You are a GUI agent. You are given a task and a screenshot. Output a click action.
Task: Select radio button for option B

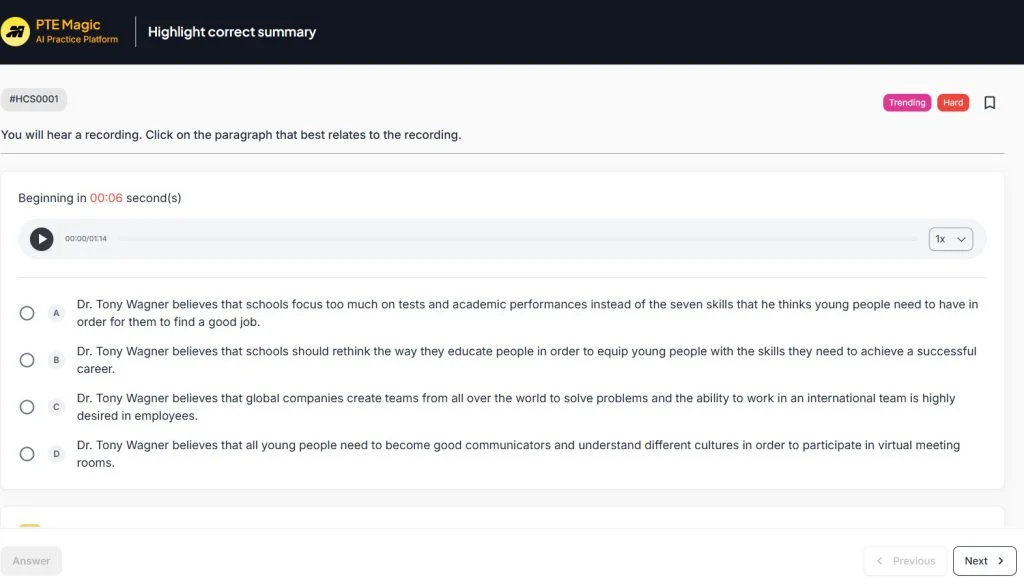27,360
